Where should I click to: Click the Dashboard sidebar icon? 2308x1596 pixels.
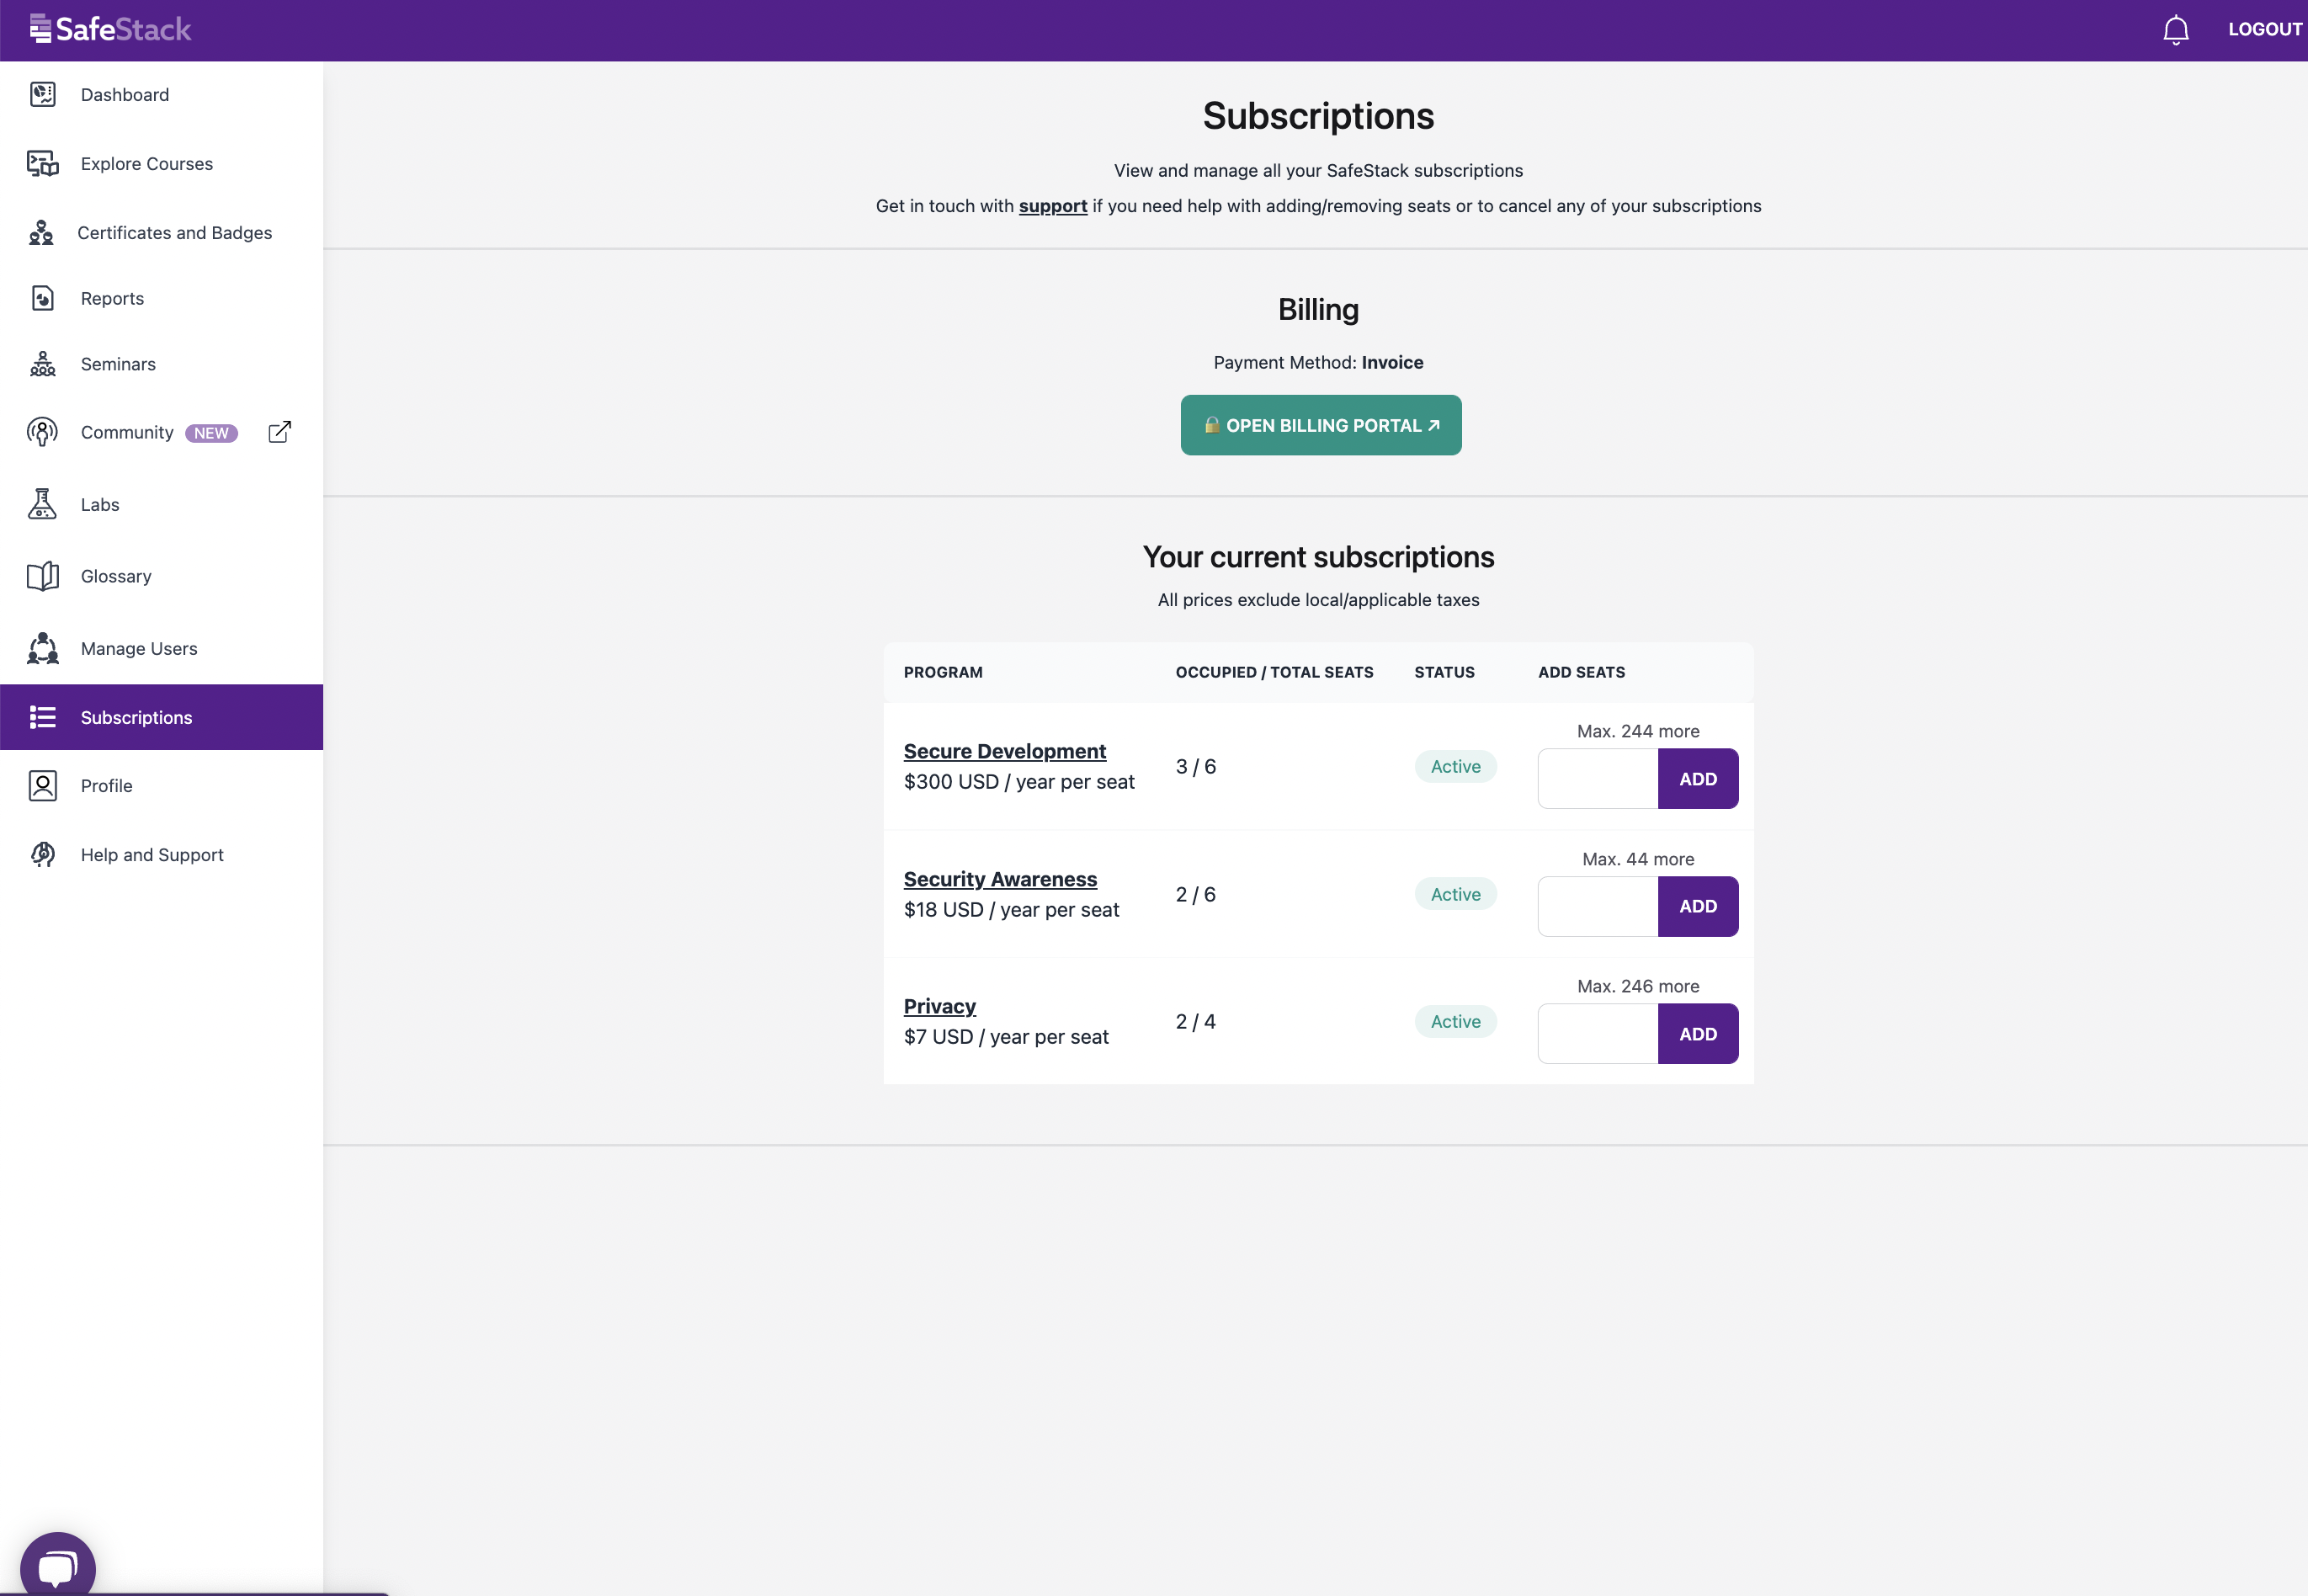[42, 94]
